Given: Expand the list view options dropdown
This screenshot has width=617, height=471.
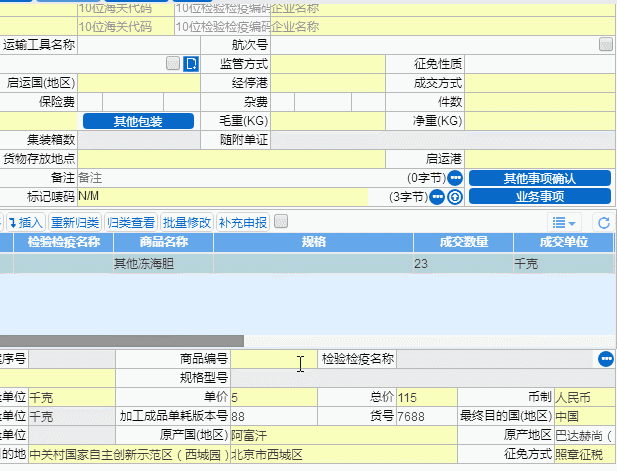Looking at the screenshot, I should [x=564, y=222].
